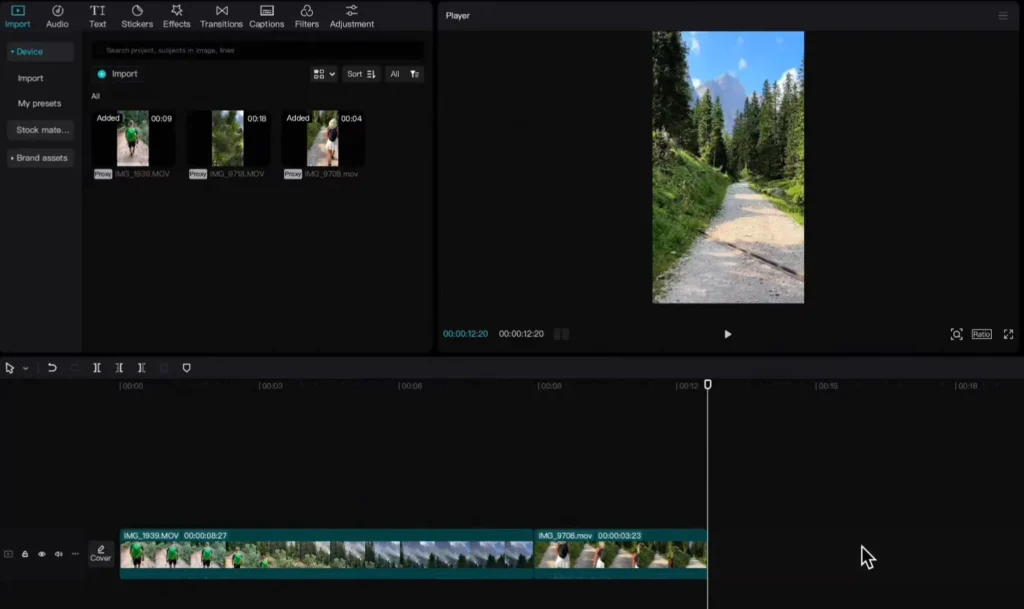Click the Import media button with teal icon

118,74
